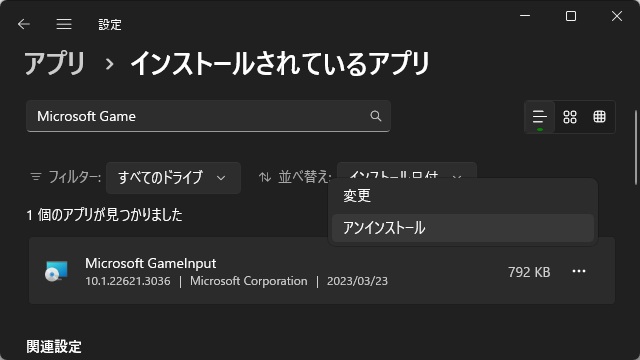
Task: Click the vertical scrollbar thumb
Action: [636, 147]
